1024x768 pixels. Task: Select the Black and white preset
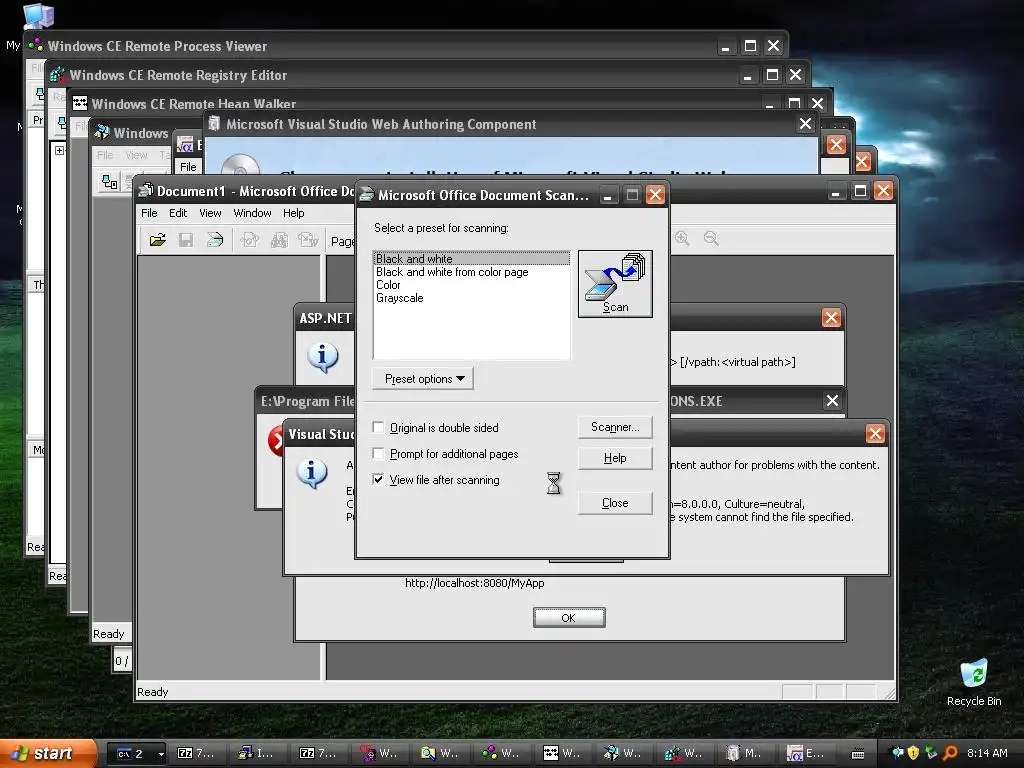[471, 259]
